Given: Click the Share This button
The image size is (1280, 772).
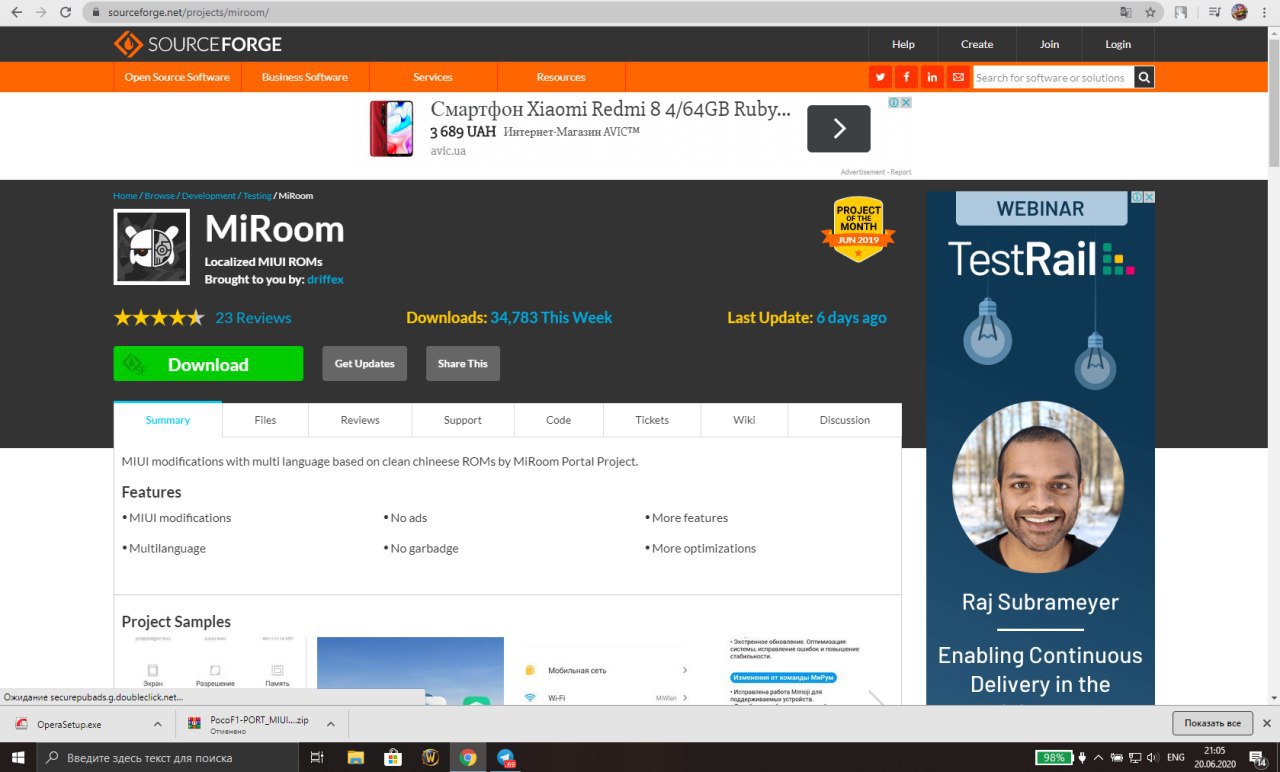Looking at the screenshot, I should pyautogui.click(x=463, y=364).
